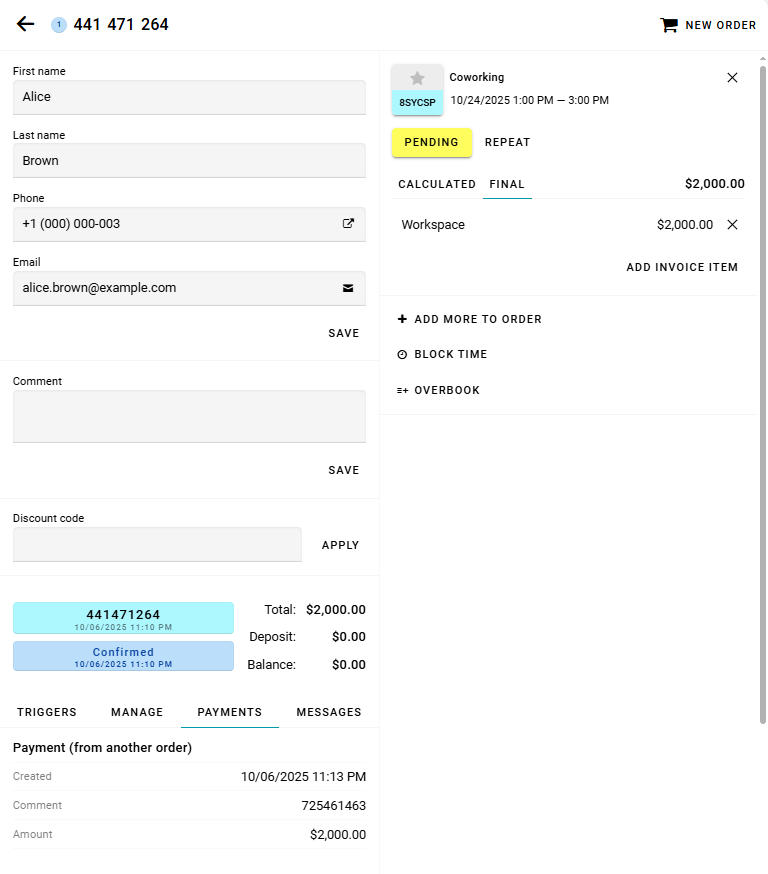Select the Messages tab

tap(329, 712)
